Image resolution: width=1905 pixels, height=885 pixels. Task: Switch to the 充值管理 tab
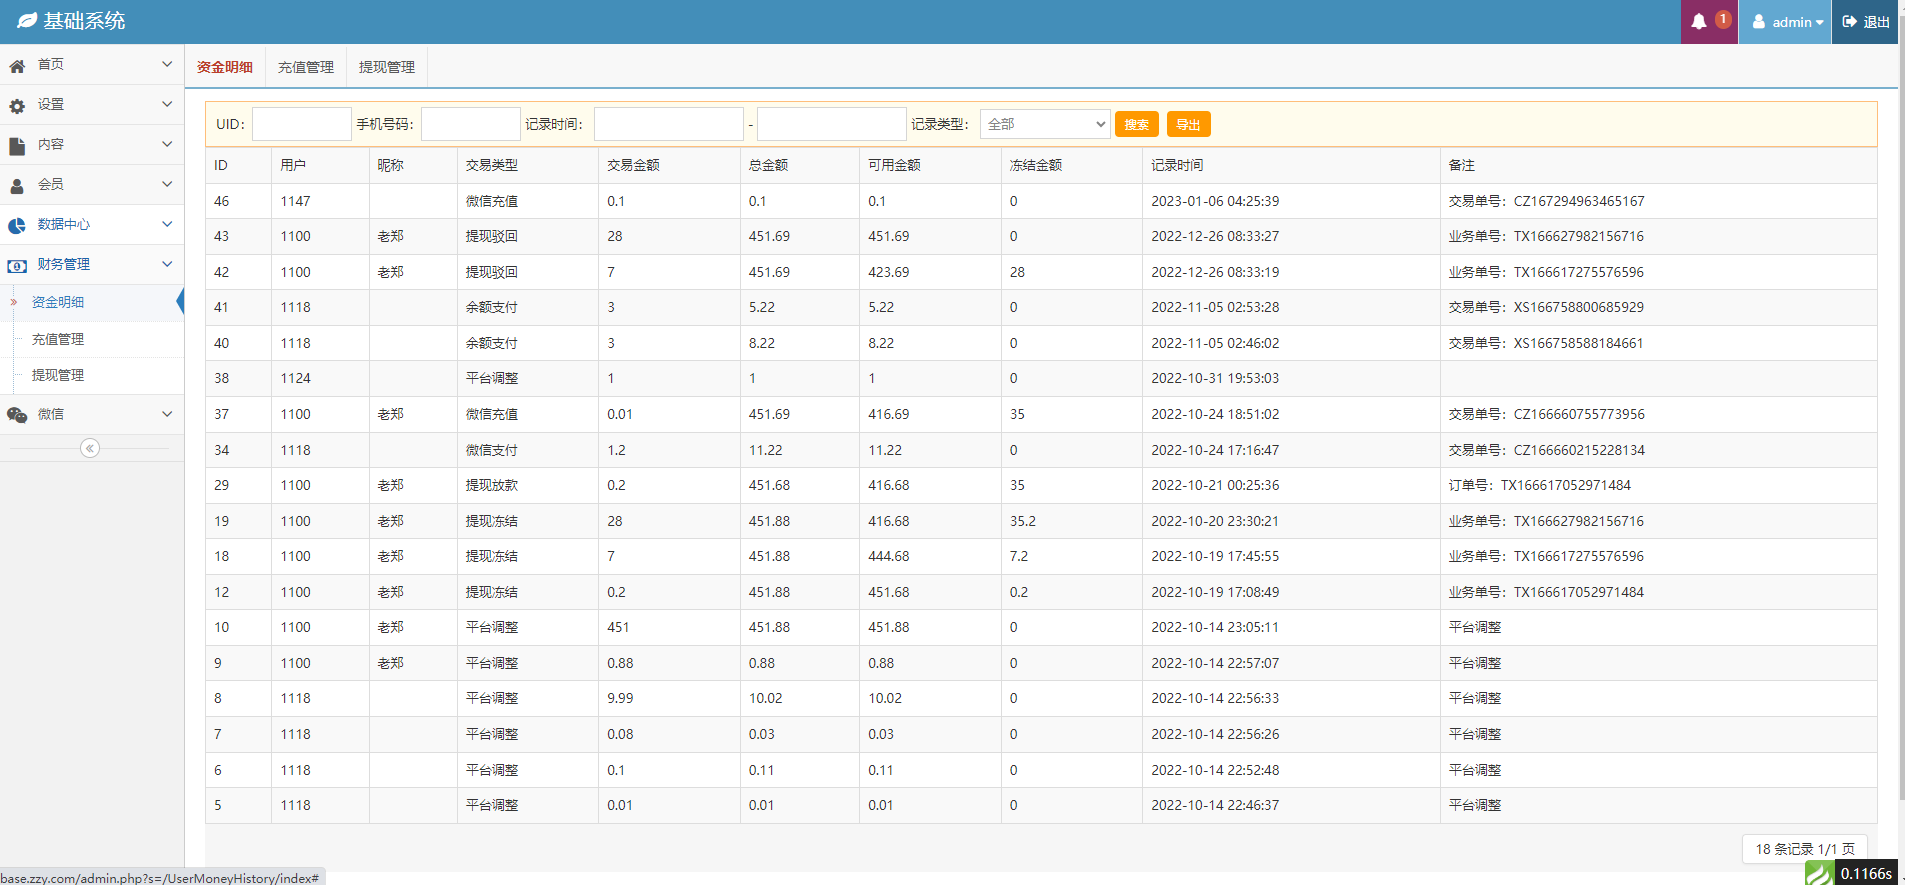click(306, 67)
